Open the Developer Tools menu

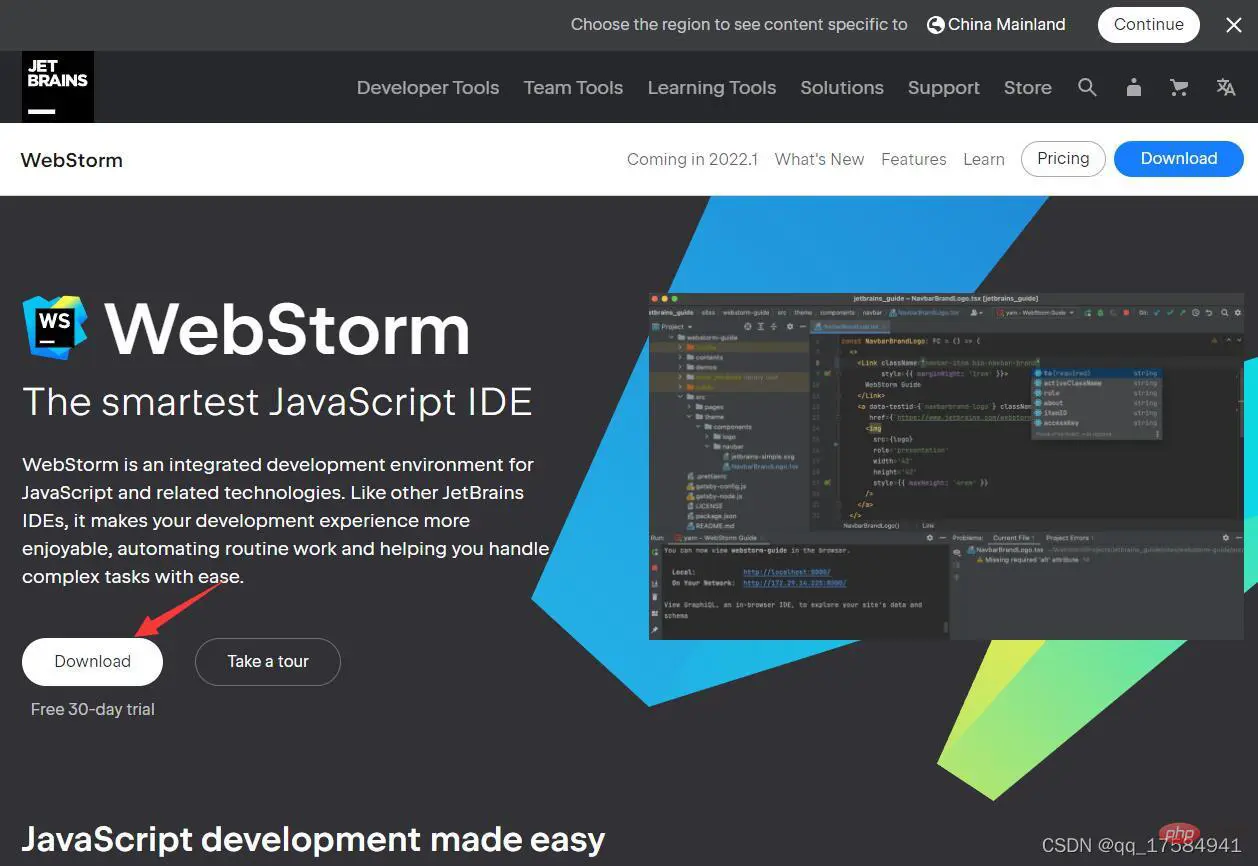(428, 88)
